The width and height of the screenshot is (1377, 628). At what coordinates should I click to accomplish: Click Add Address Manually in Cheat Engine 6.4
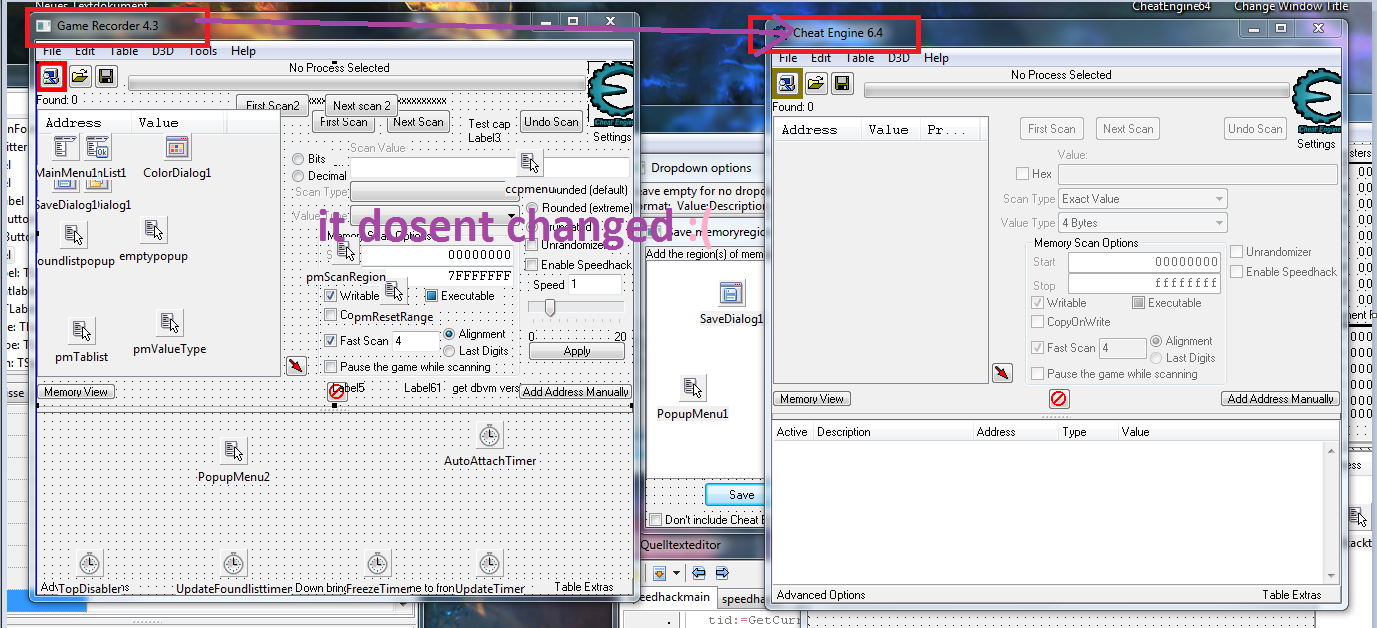1280,399
